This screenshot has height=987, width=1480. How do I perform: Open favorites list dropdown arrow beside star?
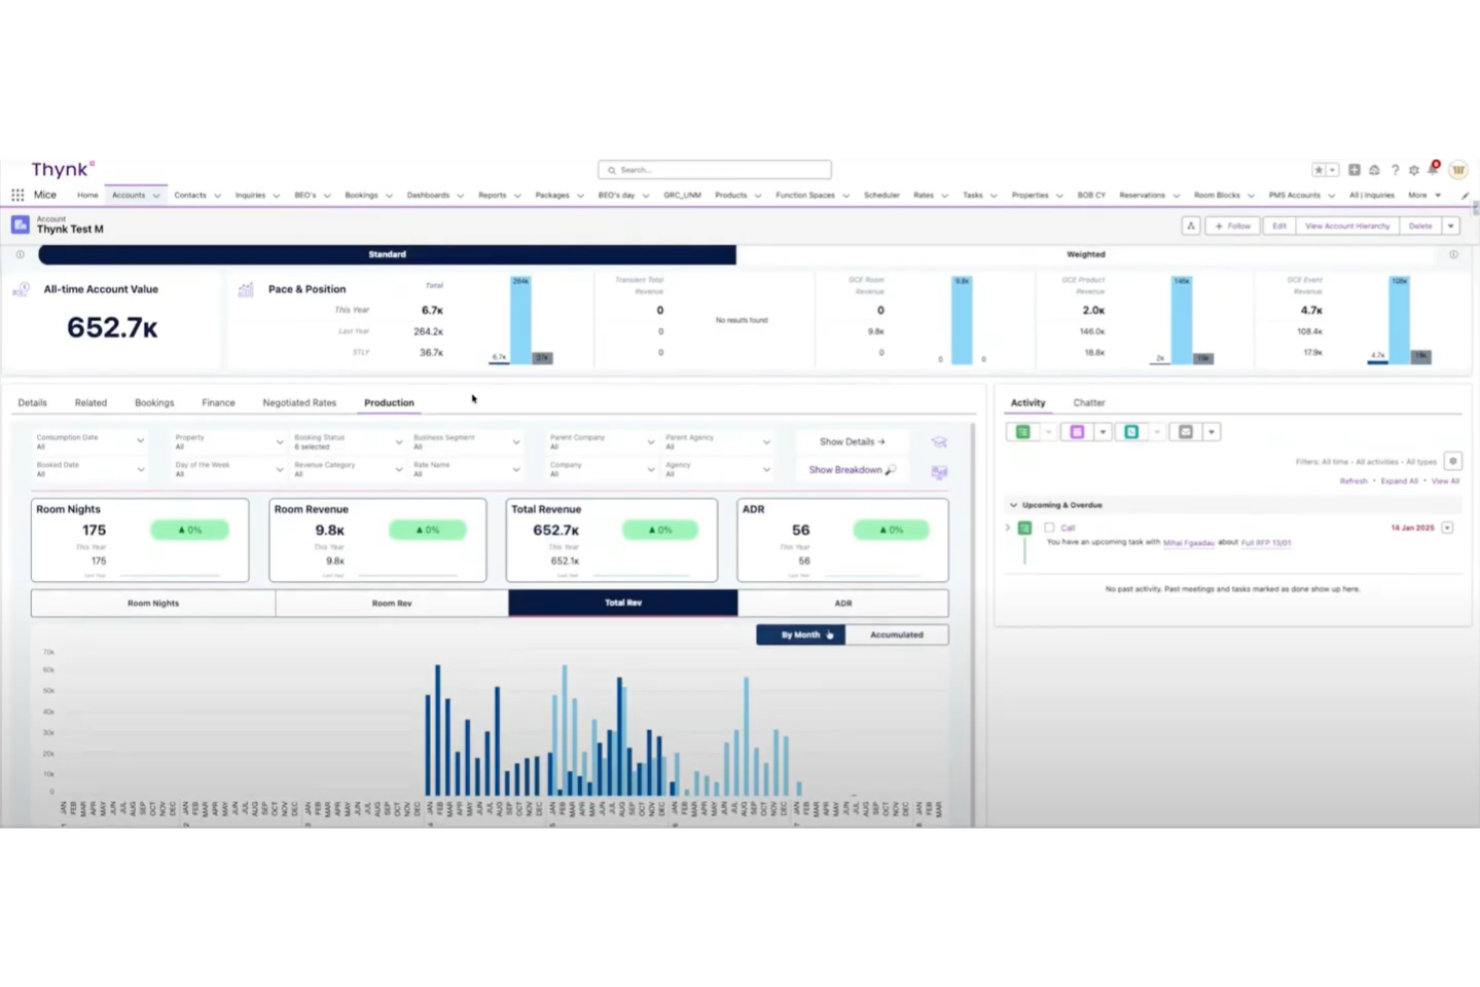[x=1333, y=170]
